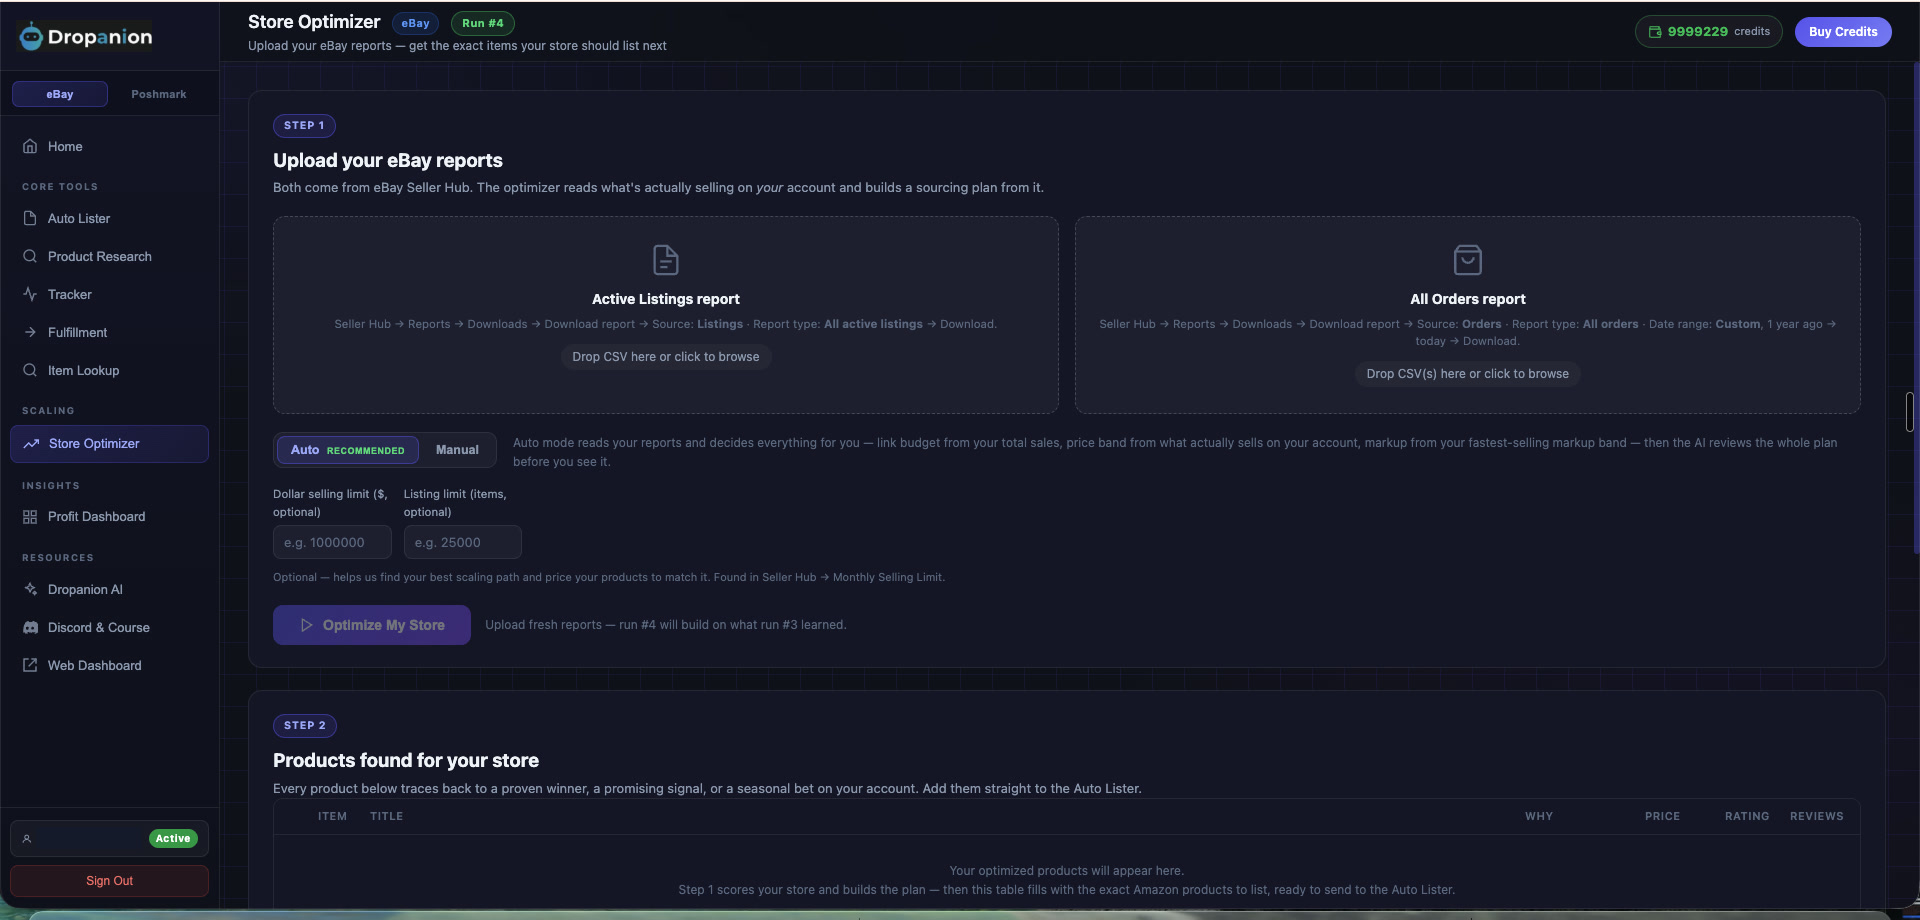
Task: Focus the Dollar selling limit field
Action: 332,542
